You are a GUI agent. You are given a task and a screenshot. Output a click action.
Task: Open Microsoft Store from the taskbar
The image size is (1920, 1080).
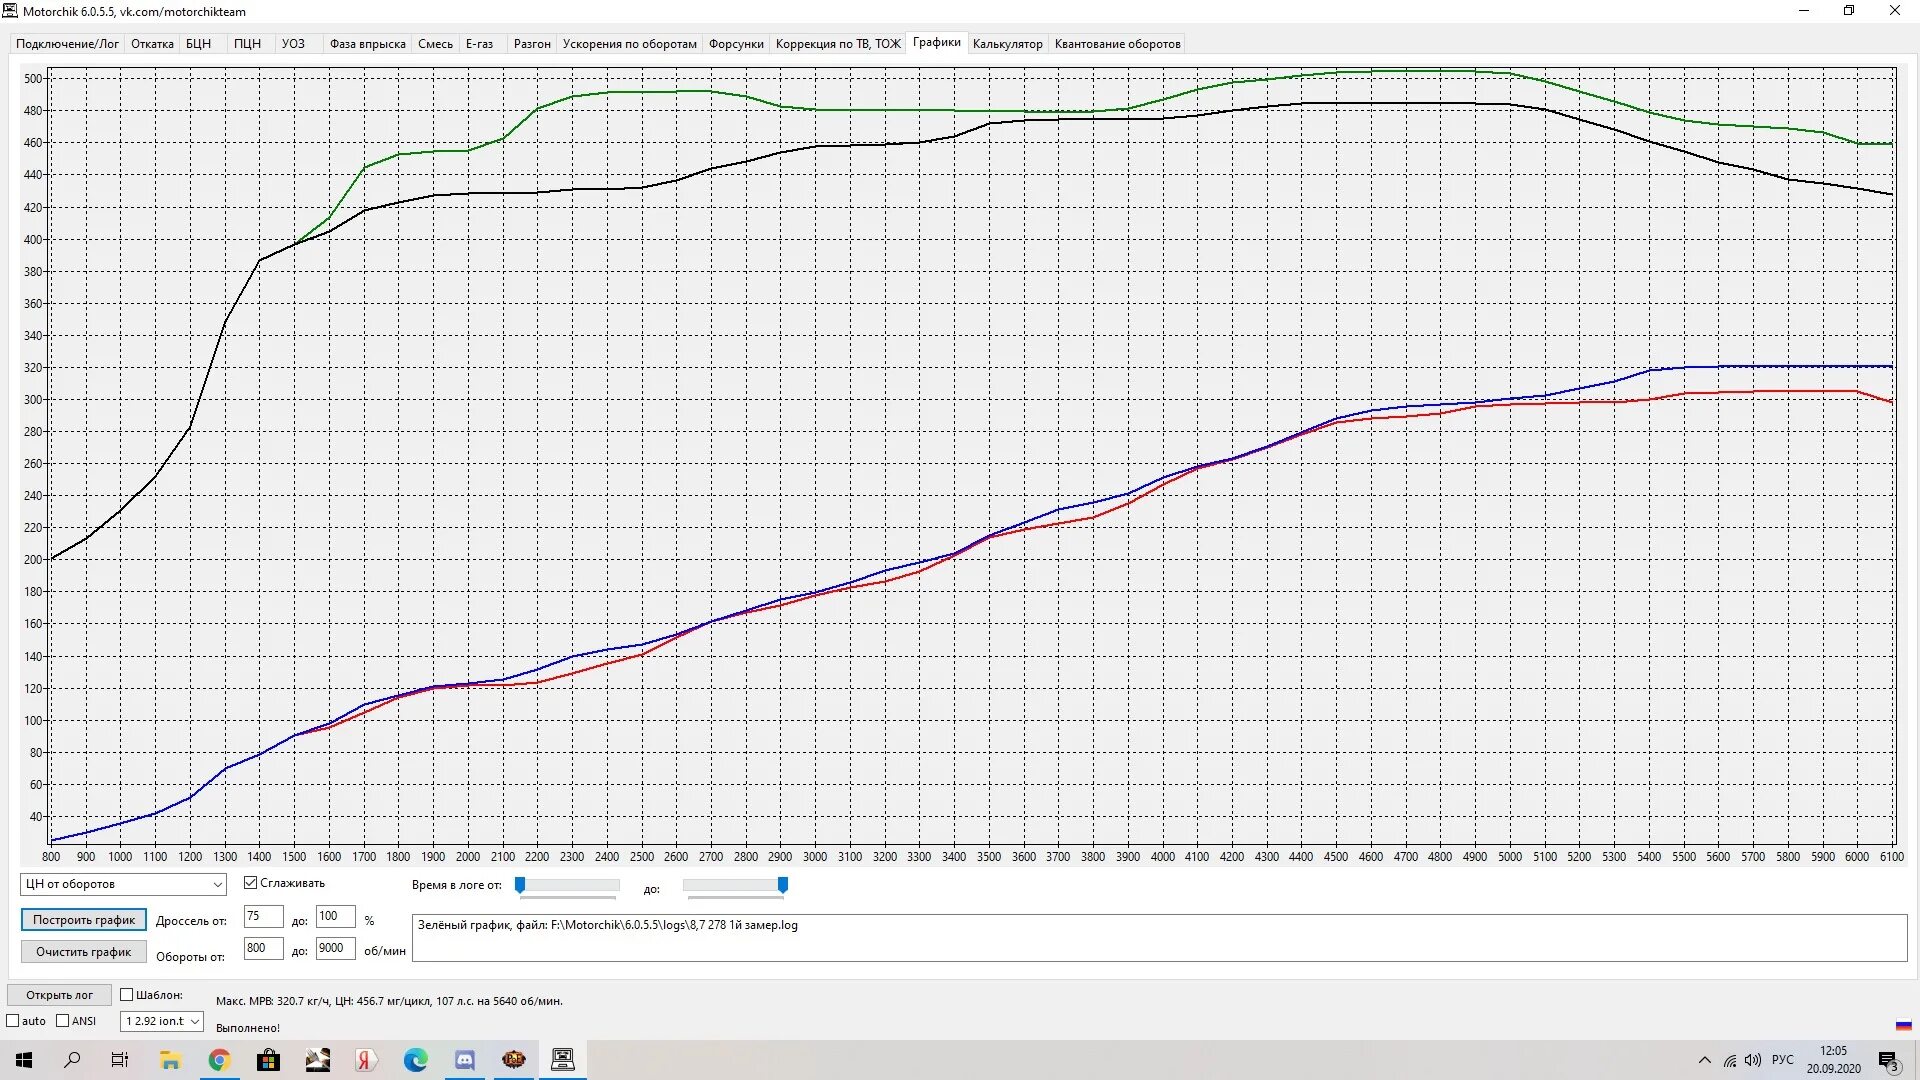[268, 1060]
